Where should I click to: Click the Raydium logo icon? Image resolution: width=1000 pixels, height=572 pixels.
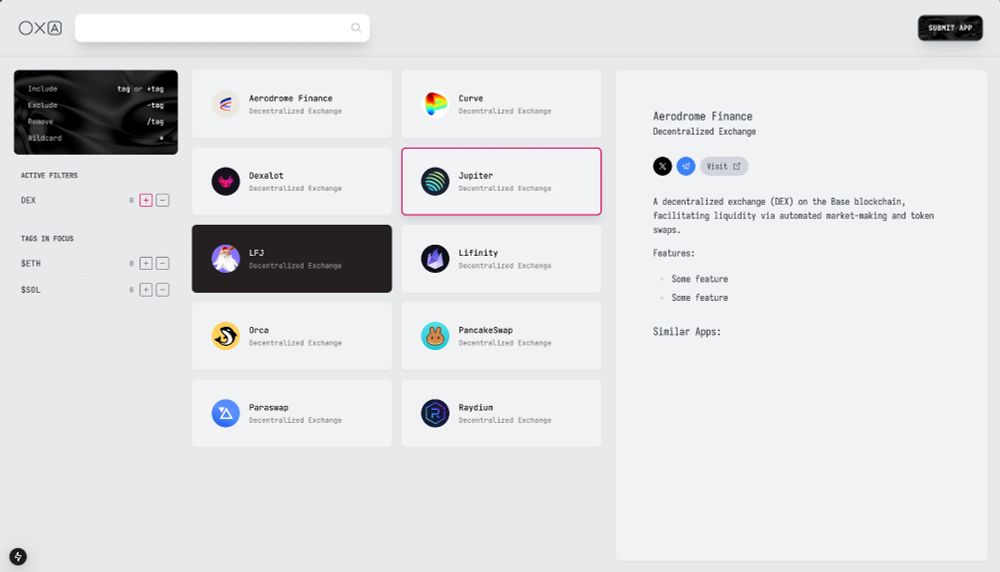pos(435,413)
